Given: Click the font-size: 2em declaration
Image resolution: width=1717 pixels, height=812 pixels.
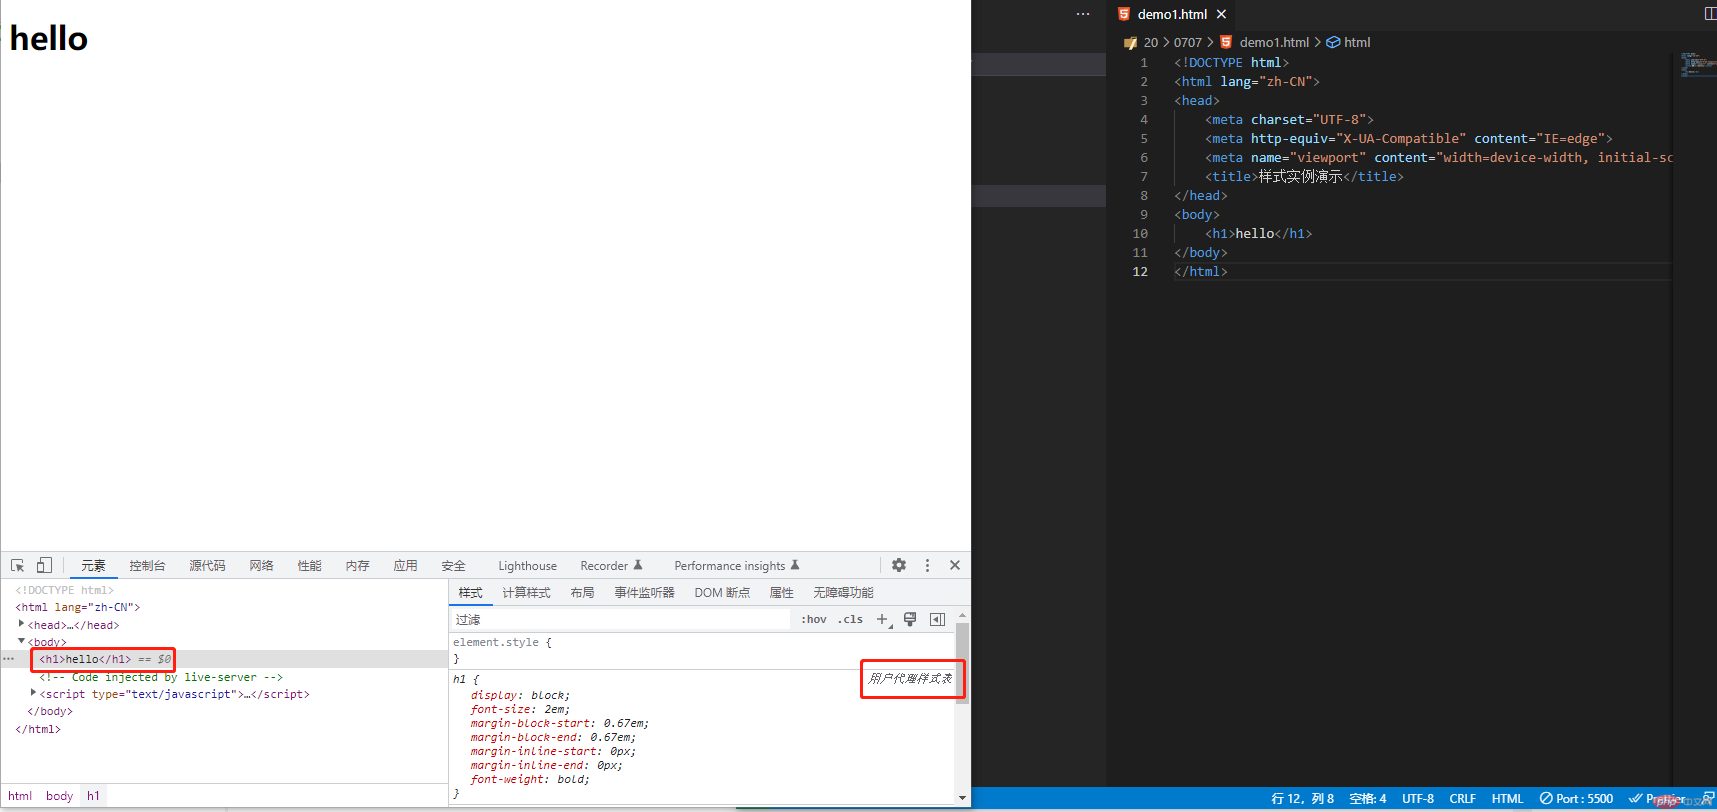Looking at the screenshot, I should pos(520,709).
